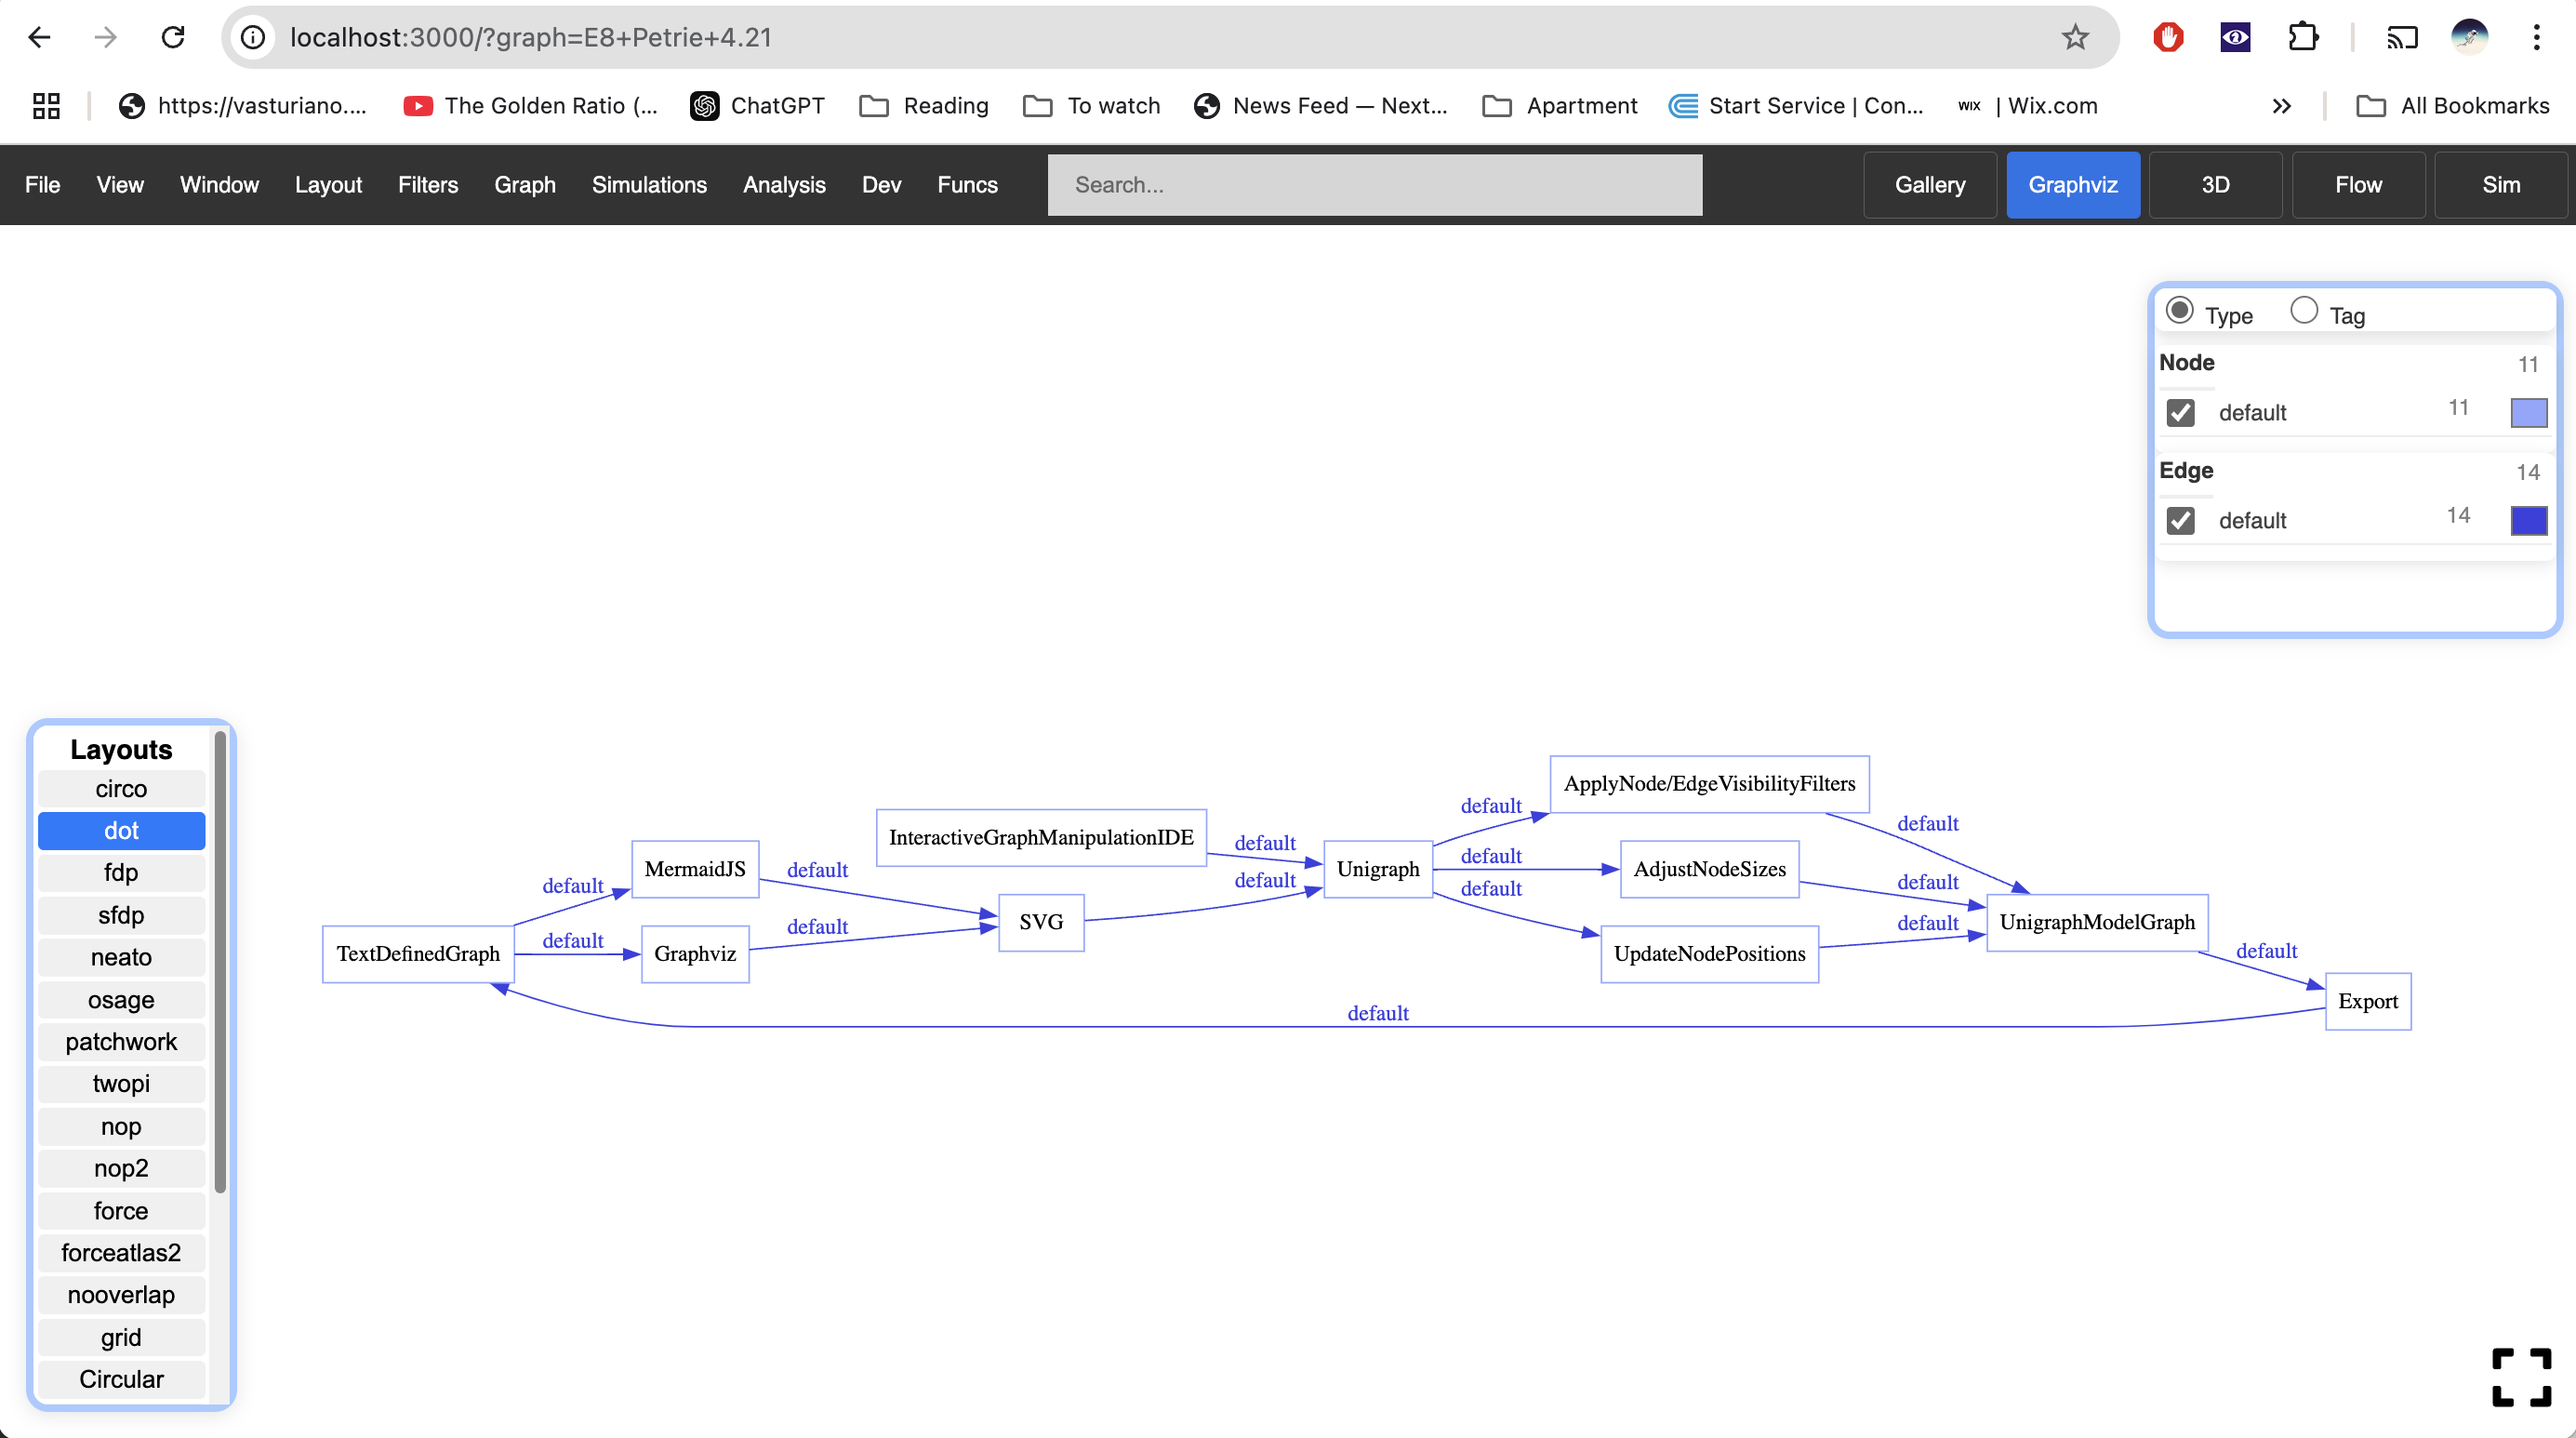Reload the page

pyautogui.click(x=173, y=37)
